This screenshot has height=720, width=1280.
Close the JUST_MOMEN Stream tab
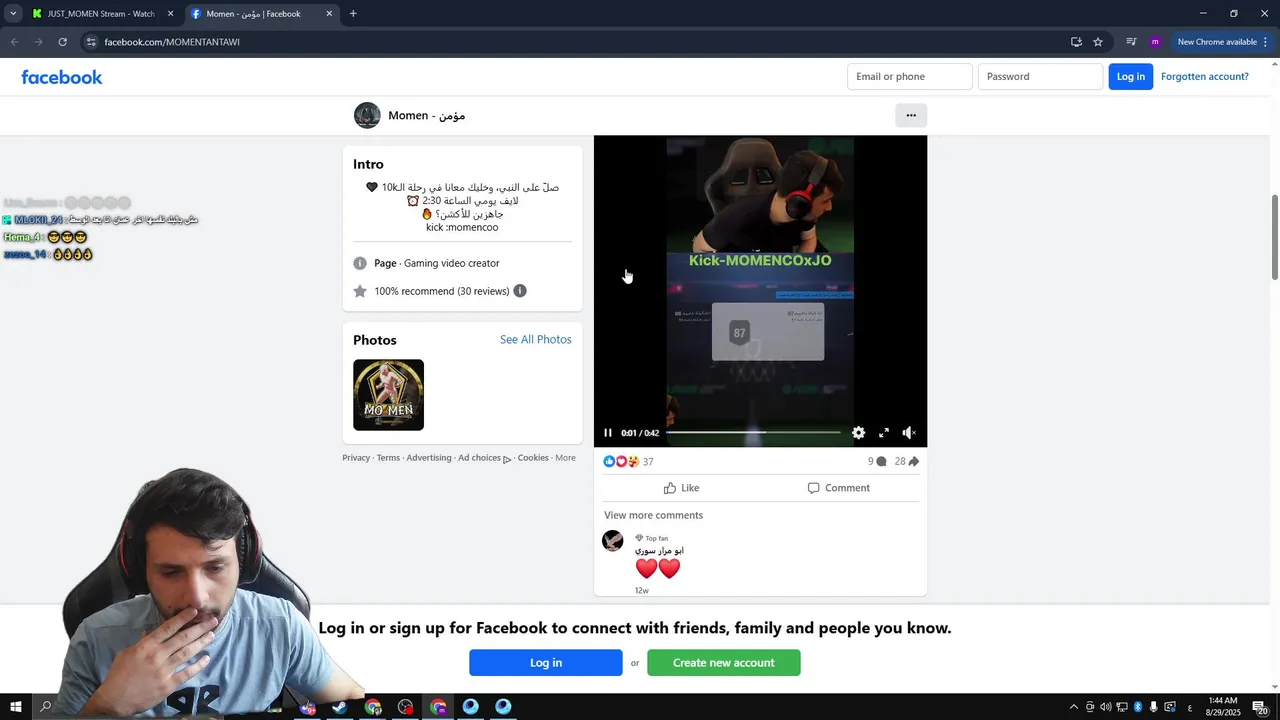click(x=170, y=14)
